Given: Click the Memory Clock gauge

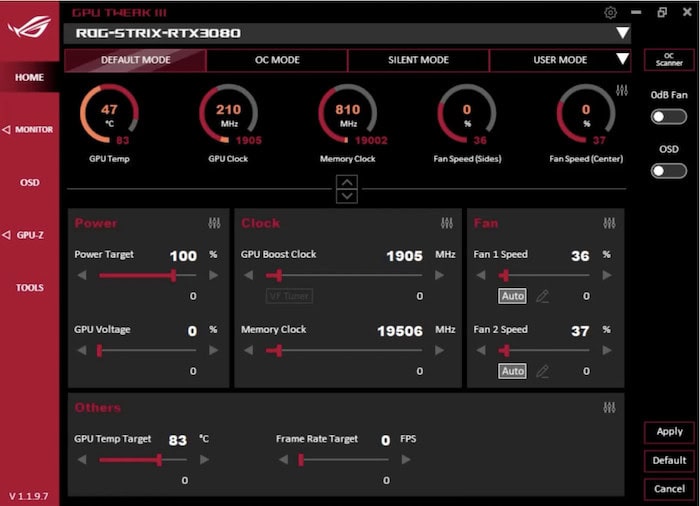Looking at the screenshot, I should 347,114.
